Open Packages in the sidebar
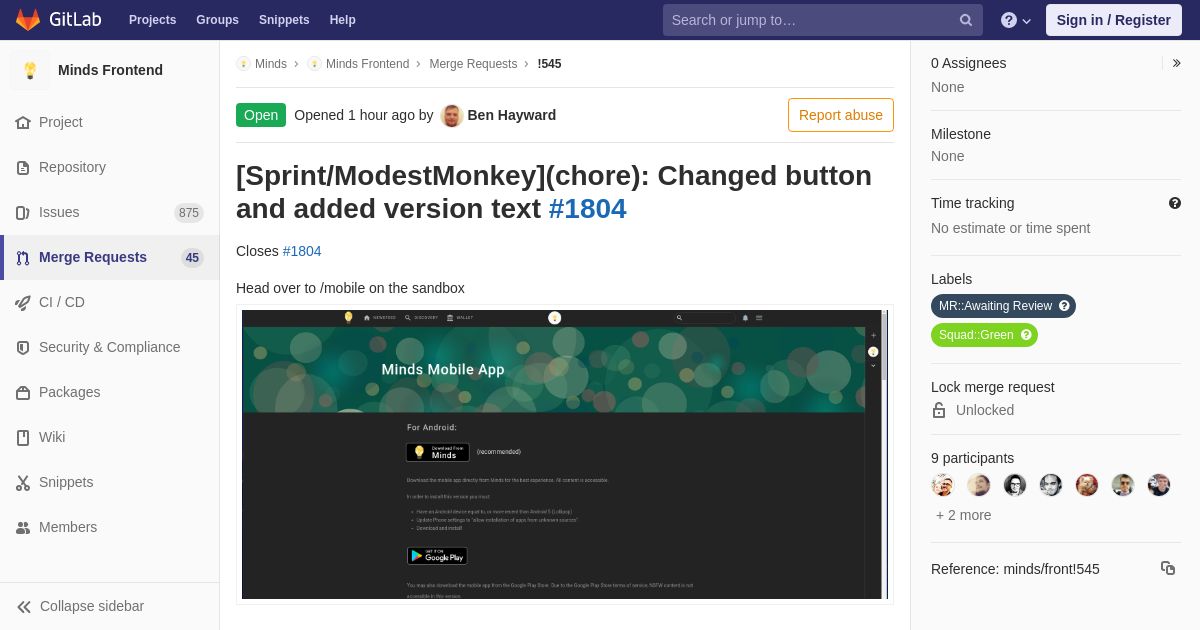1200x630 pixels. click(110, 392)
